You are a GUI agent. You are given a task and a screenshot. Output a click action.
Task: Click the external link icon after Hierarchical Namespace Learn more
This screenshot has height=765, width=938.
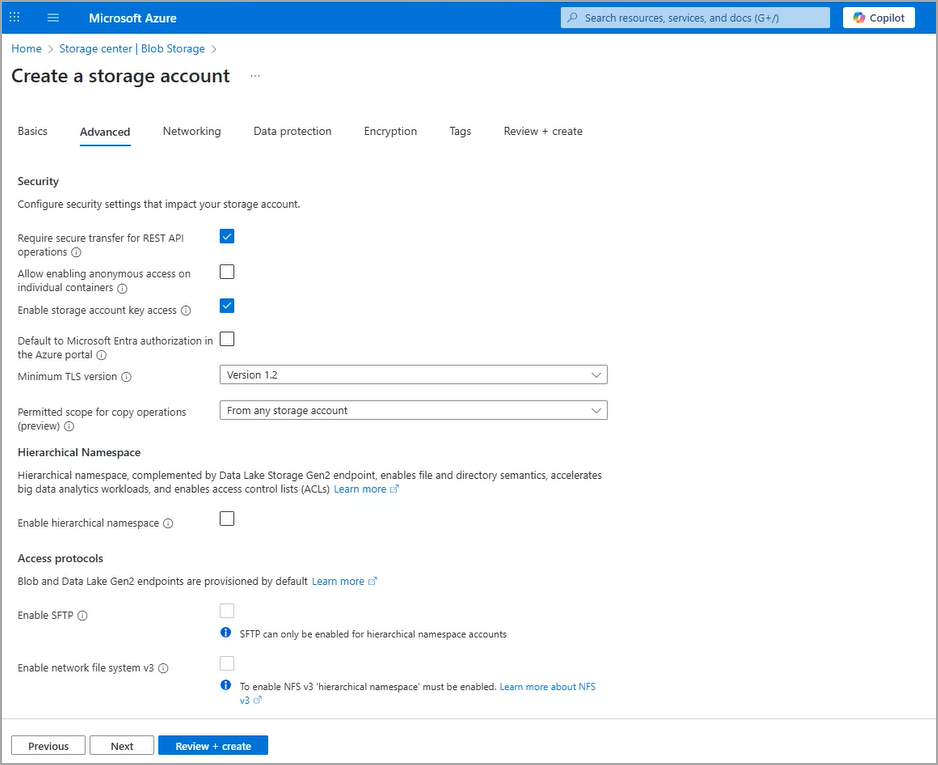point(394,489)
